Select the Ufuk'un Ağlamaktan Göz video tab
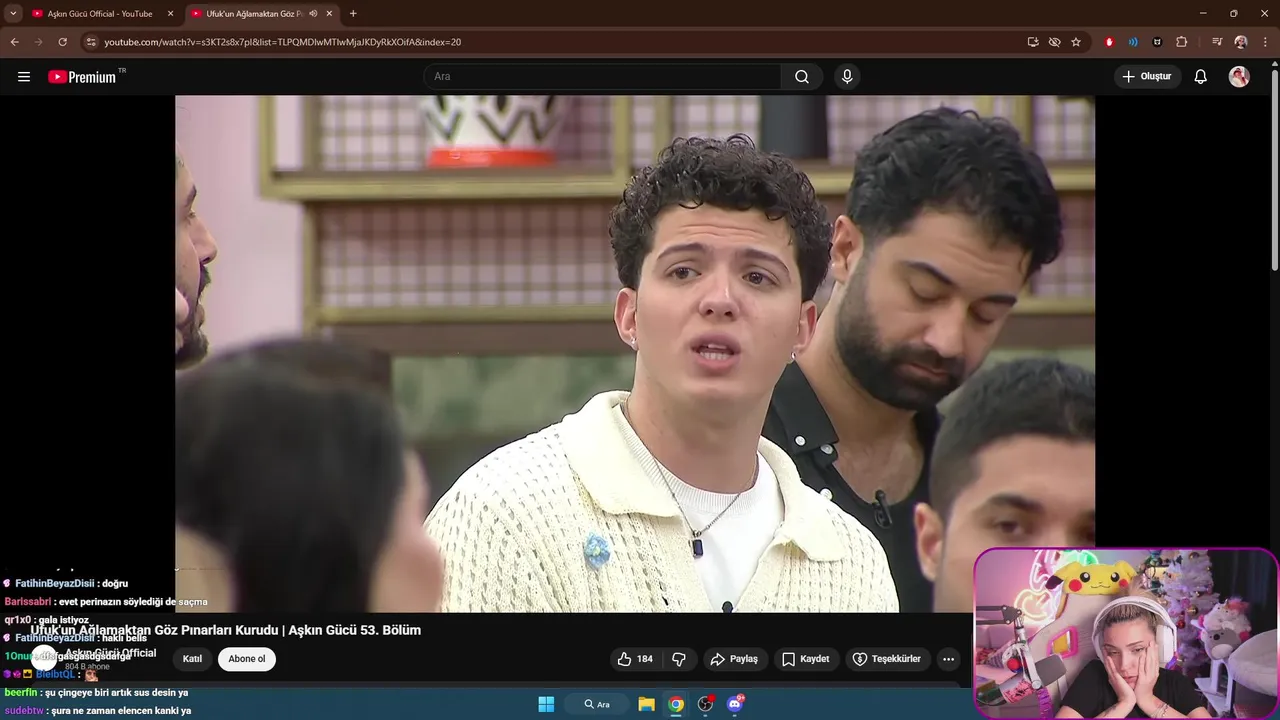Screen dimensions: 1280x720 coord(255,14)
